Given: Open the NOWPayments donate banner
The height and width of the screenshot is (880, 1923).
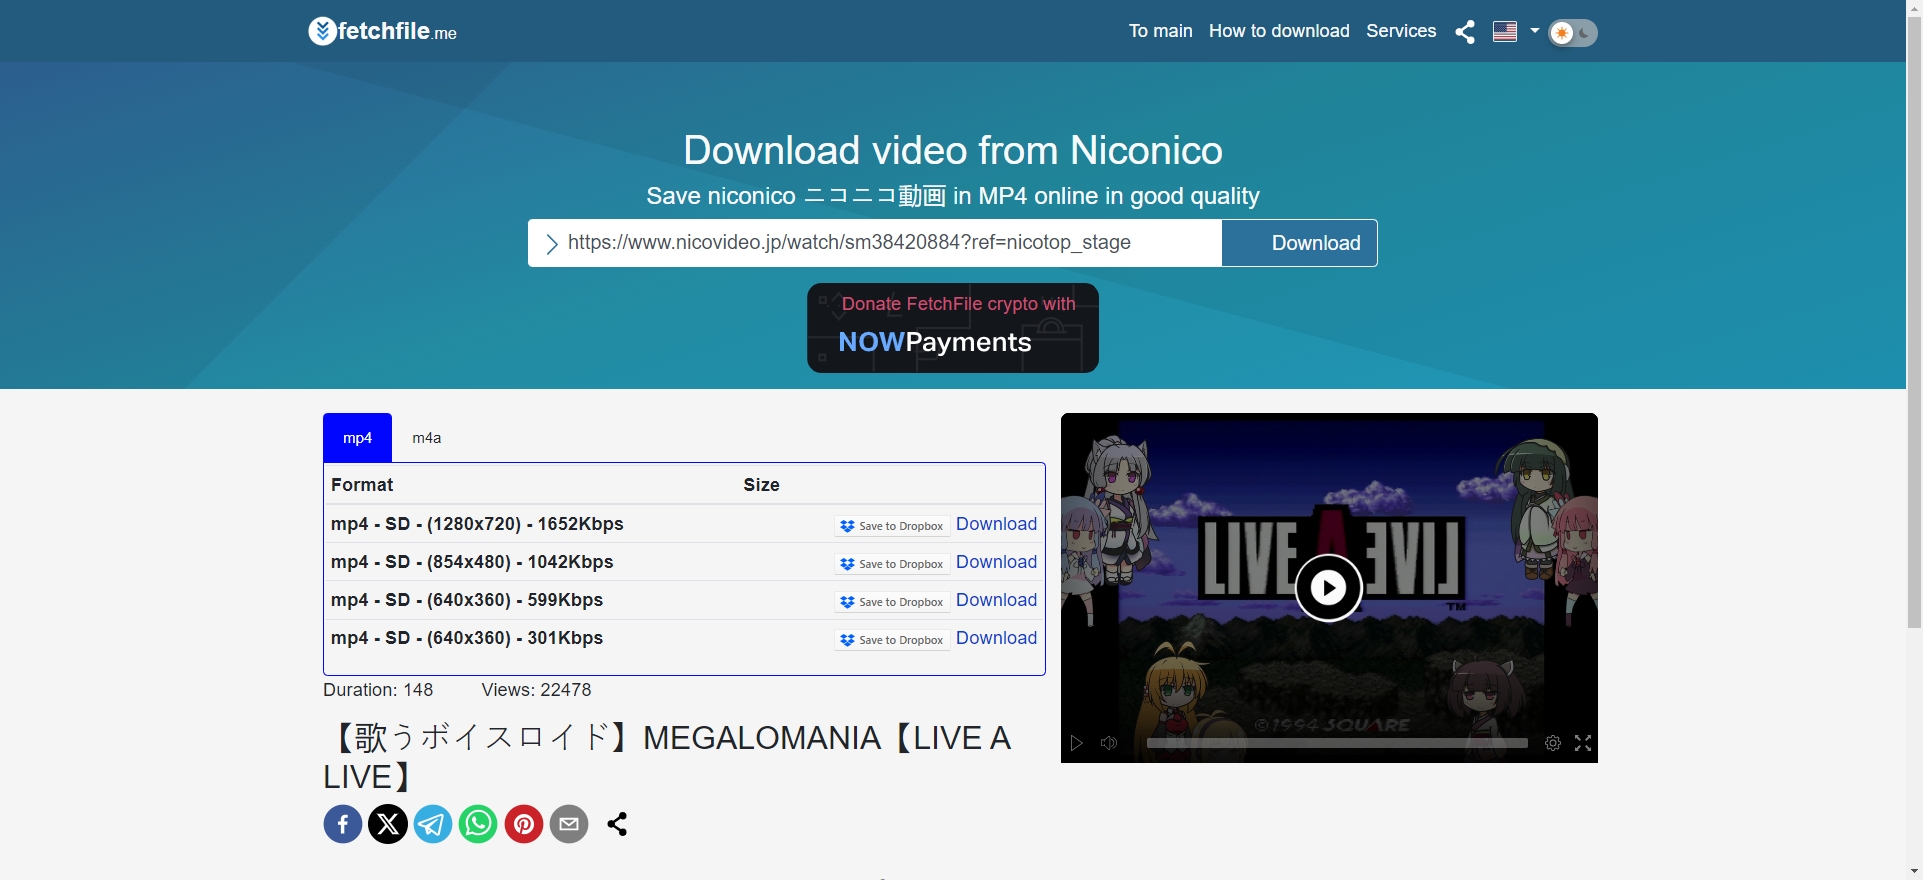Looking at the screenshot, I should click(x=953, y=328).
